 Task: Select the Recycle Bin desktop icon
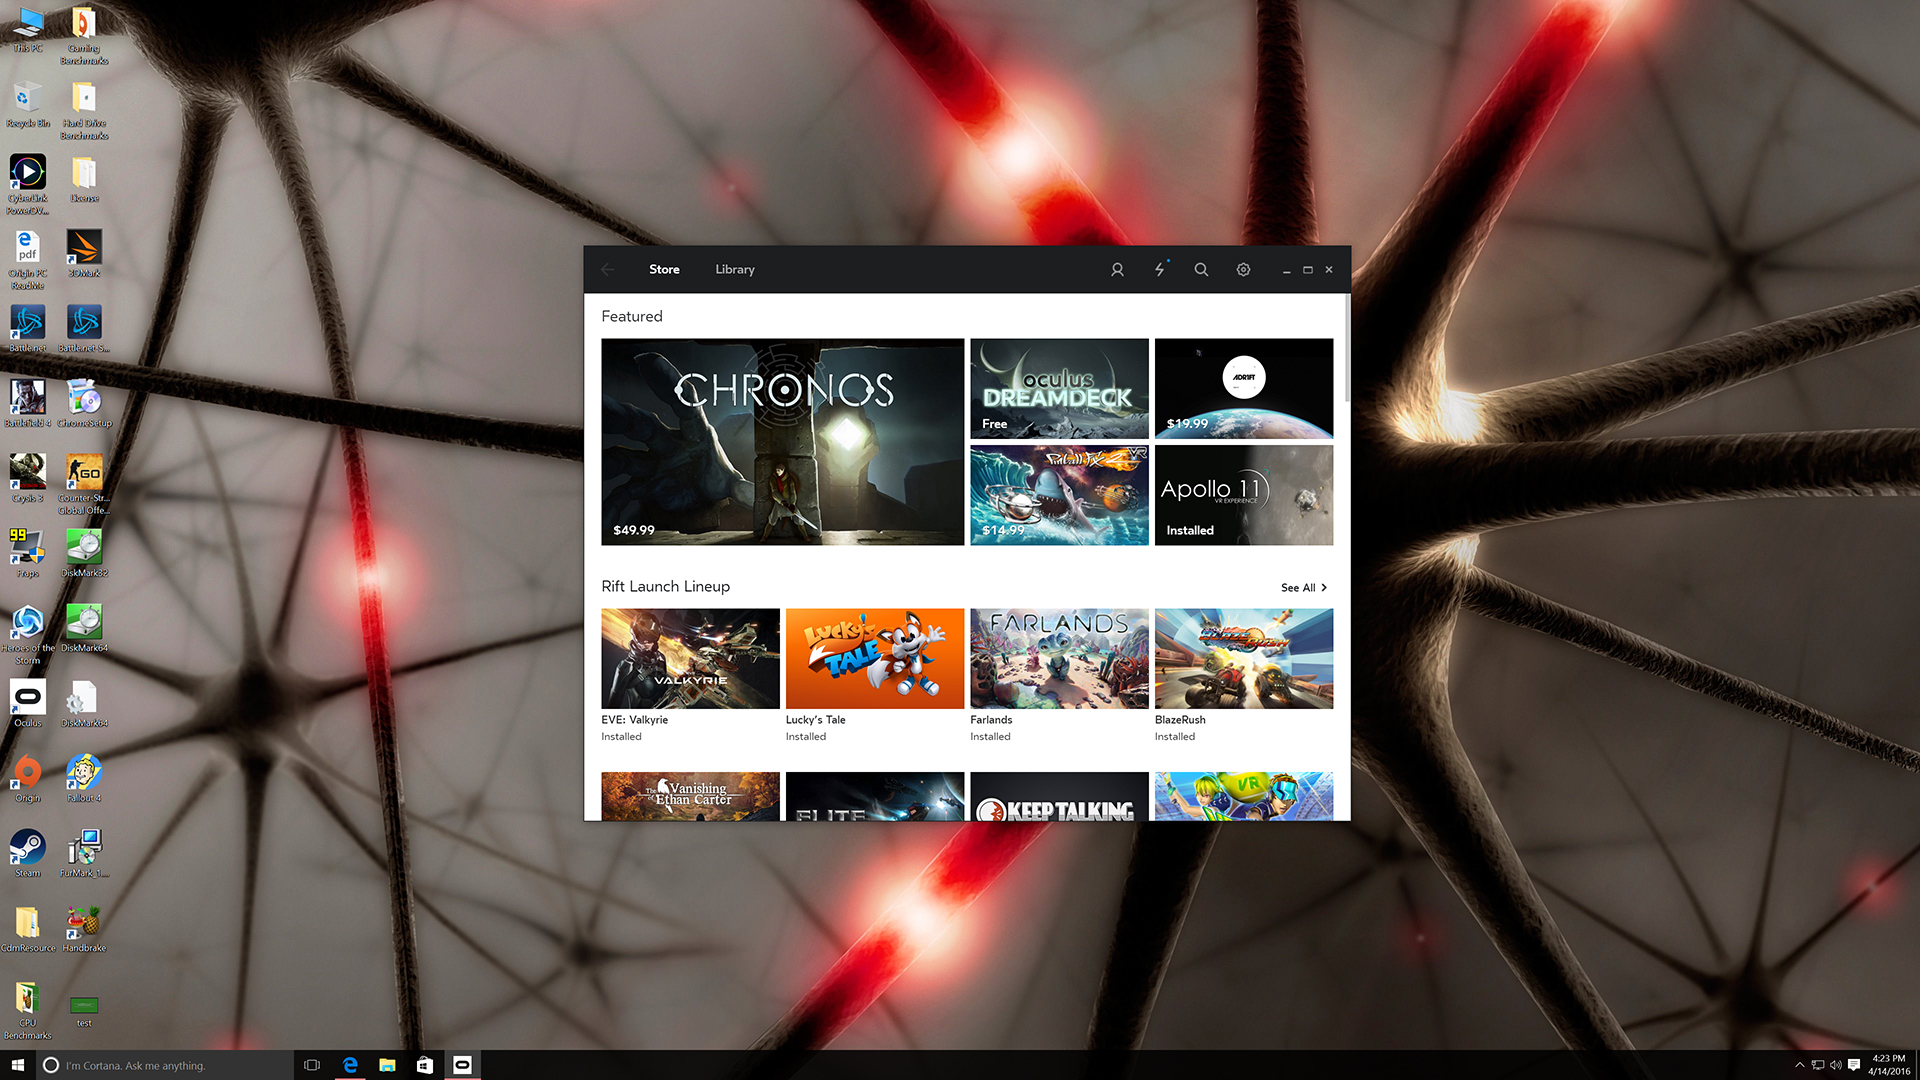(x=28, y=104)
